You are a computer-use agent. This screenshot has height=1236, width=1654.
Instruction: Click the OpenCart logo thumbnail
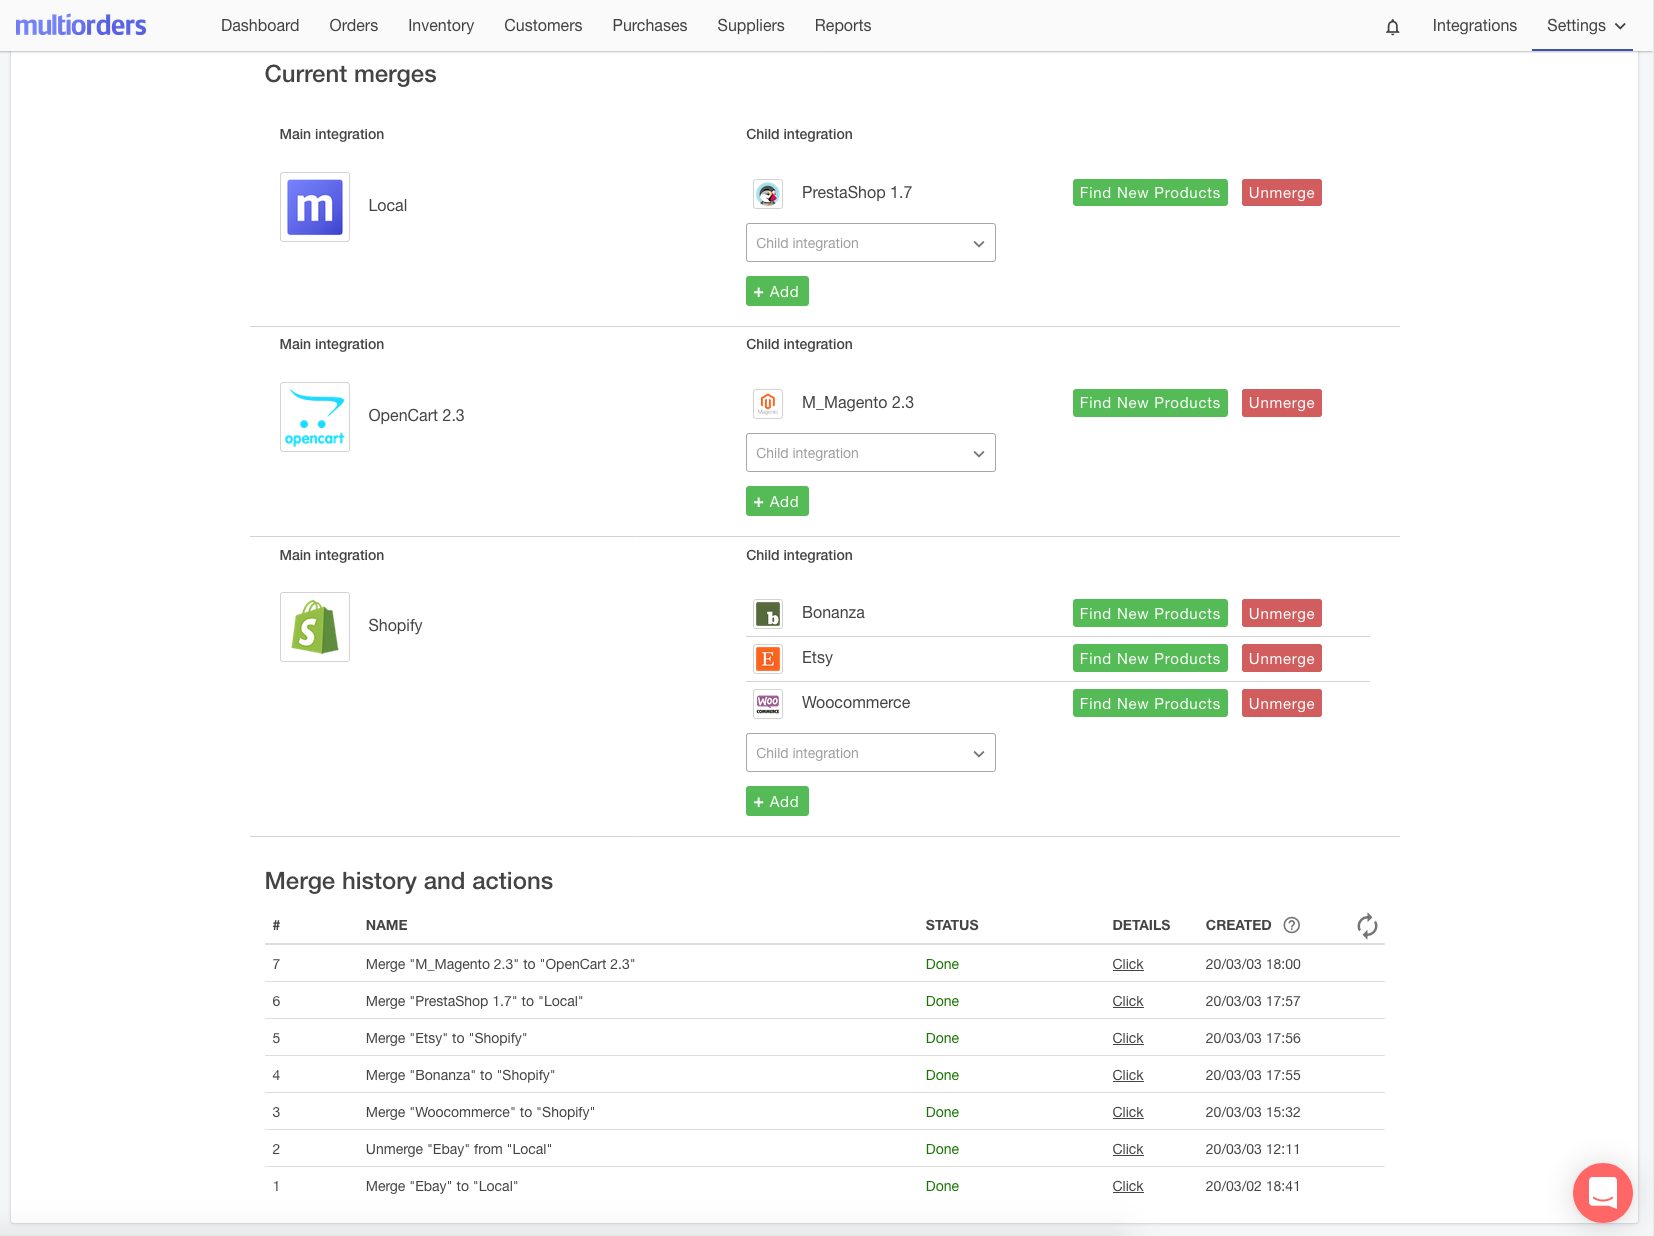(x=315, y=417)
